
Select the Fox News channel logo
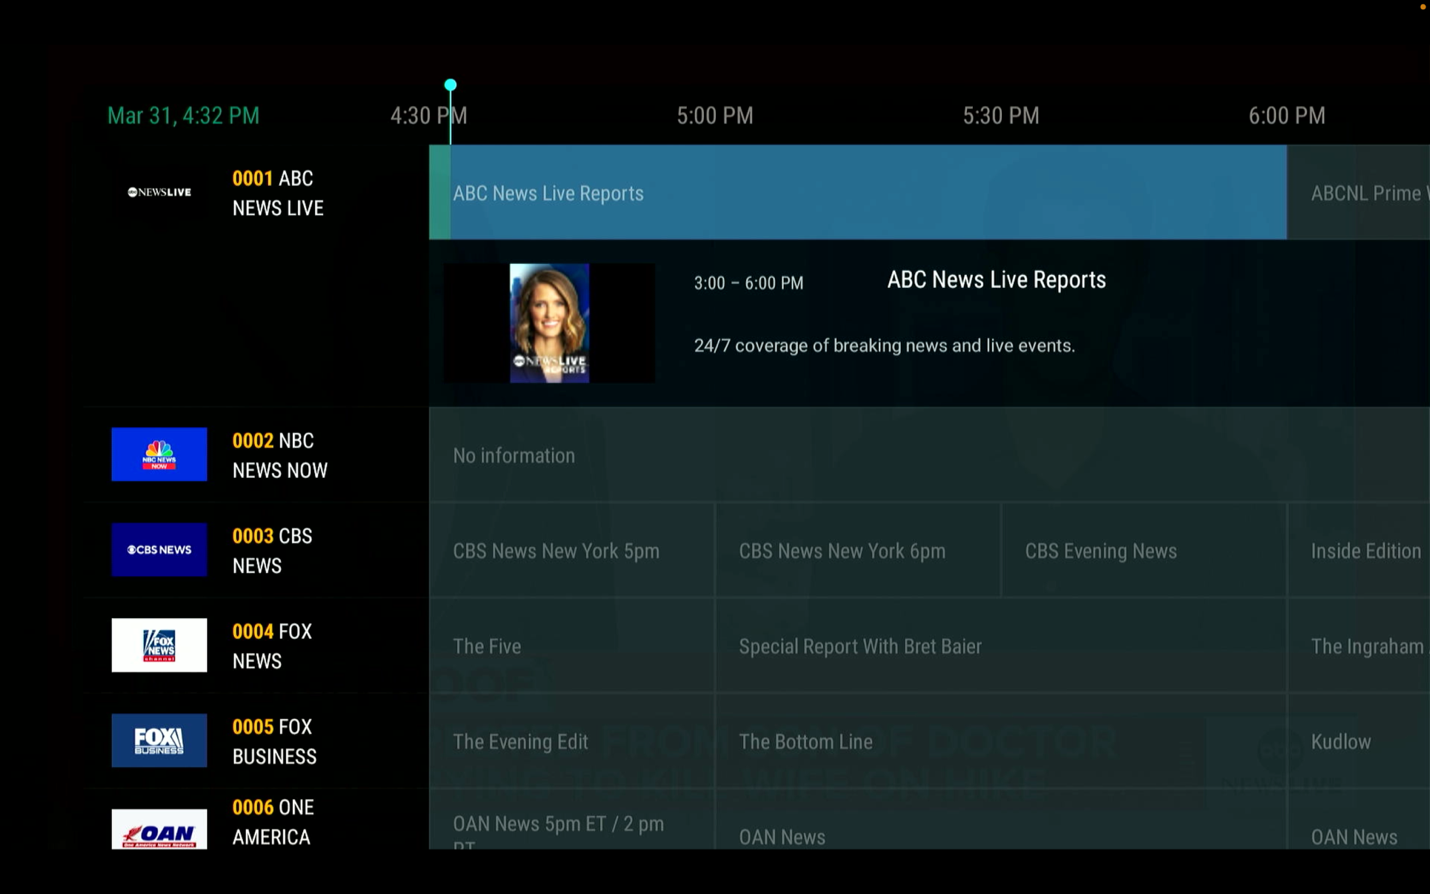[x=159, y=645]
